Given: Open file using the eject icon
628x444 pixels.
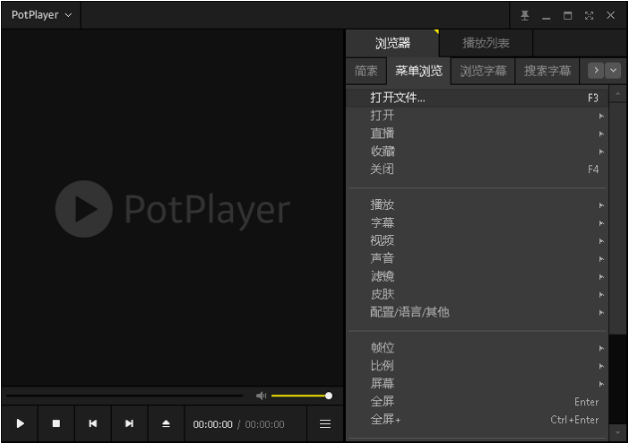Looking at the screenshot, I should click(x=166, y=424).
